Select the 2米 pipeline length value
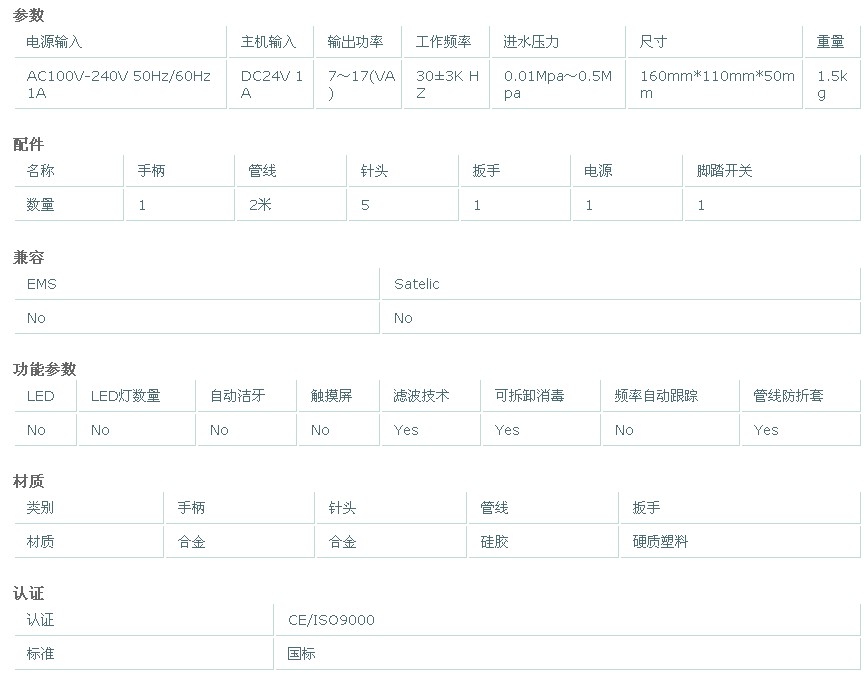The height and width of the screenshot is (675, 867). click(260, 205)
